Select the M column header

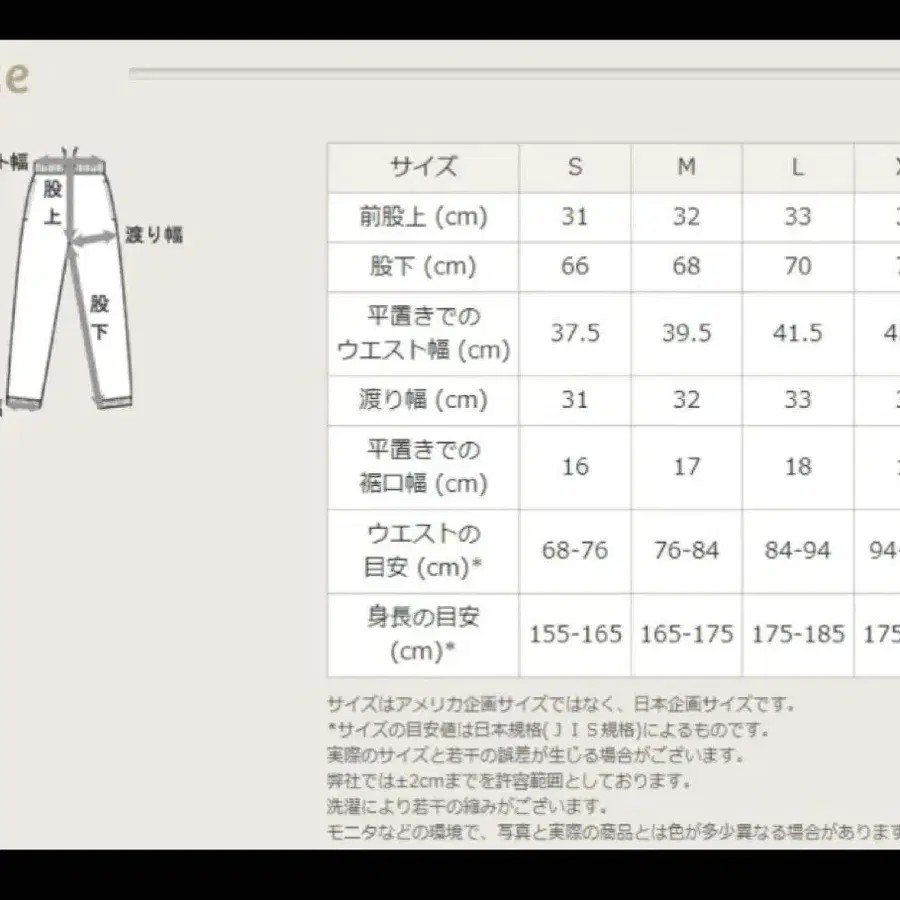pos(686,167)
